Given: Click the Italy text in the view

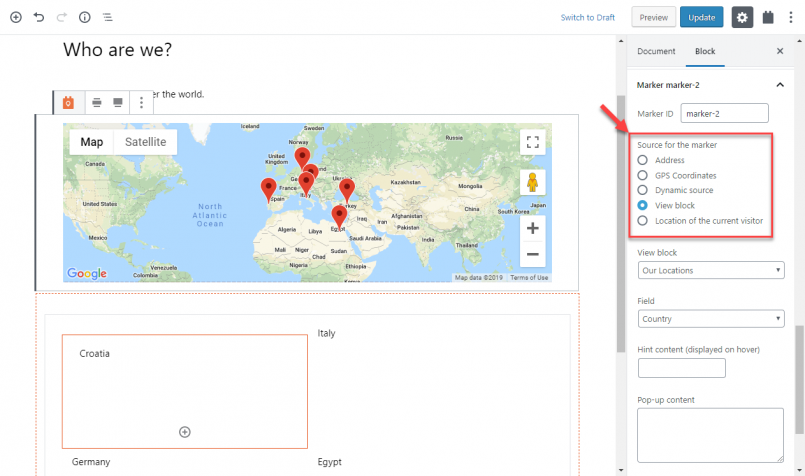Looking at the screenshot, I should [326, 333].
